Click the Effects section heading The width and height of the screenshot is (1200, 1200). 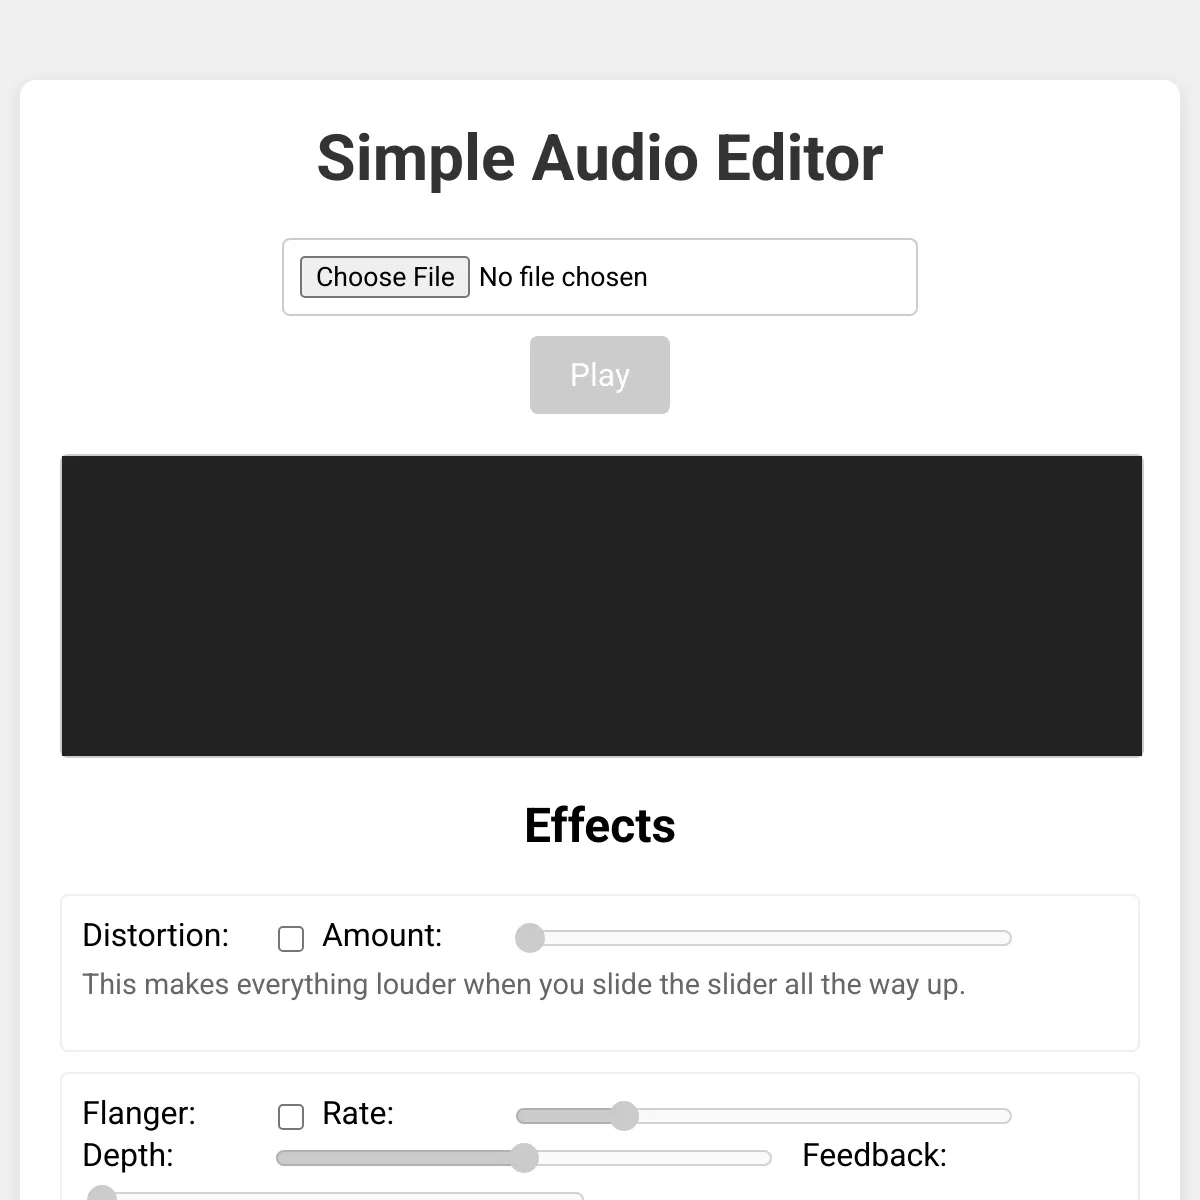pyautogui.click(x=600, y=826)
